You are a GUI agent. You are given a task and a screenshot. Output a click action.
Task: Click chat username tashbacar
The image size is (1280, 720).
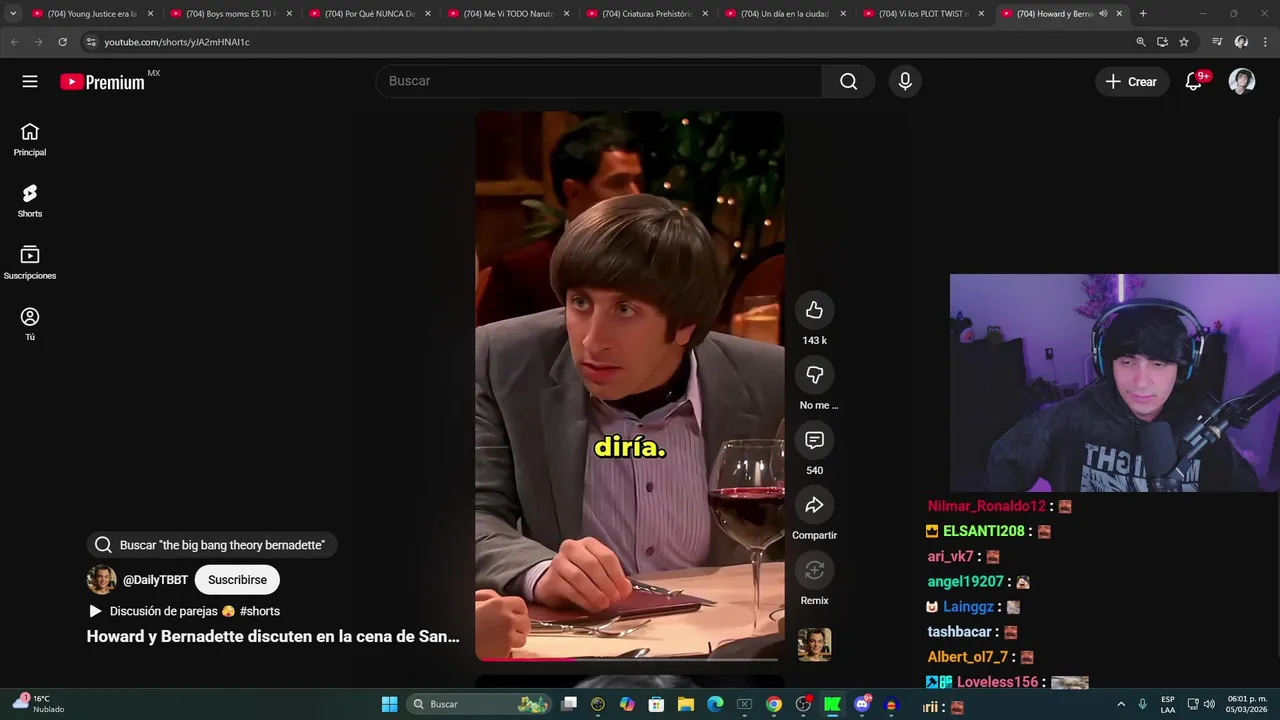pyautogui.click(x=959, y=632)
